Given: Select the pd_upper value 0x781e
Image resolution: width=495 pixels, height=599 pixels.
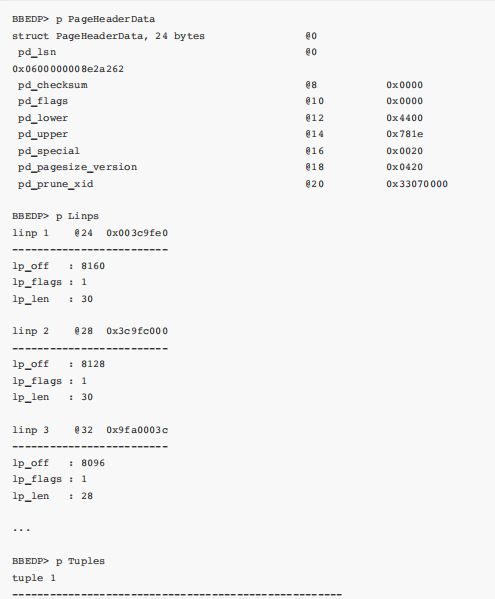Looking at the screenshot, I should [x=404, y=134].
